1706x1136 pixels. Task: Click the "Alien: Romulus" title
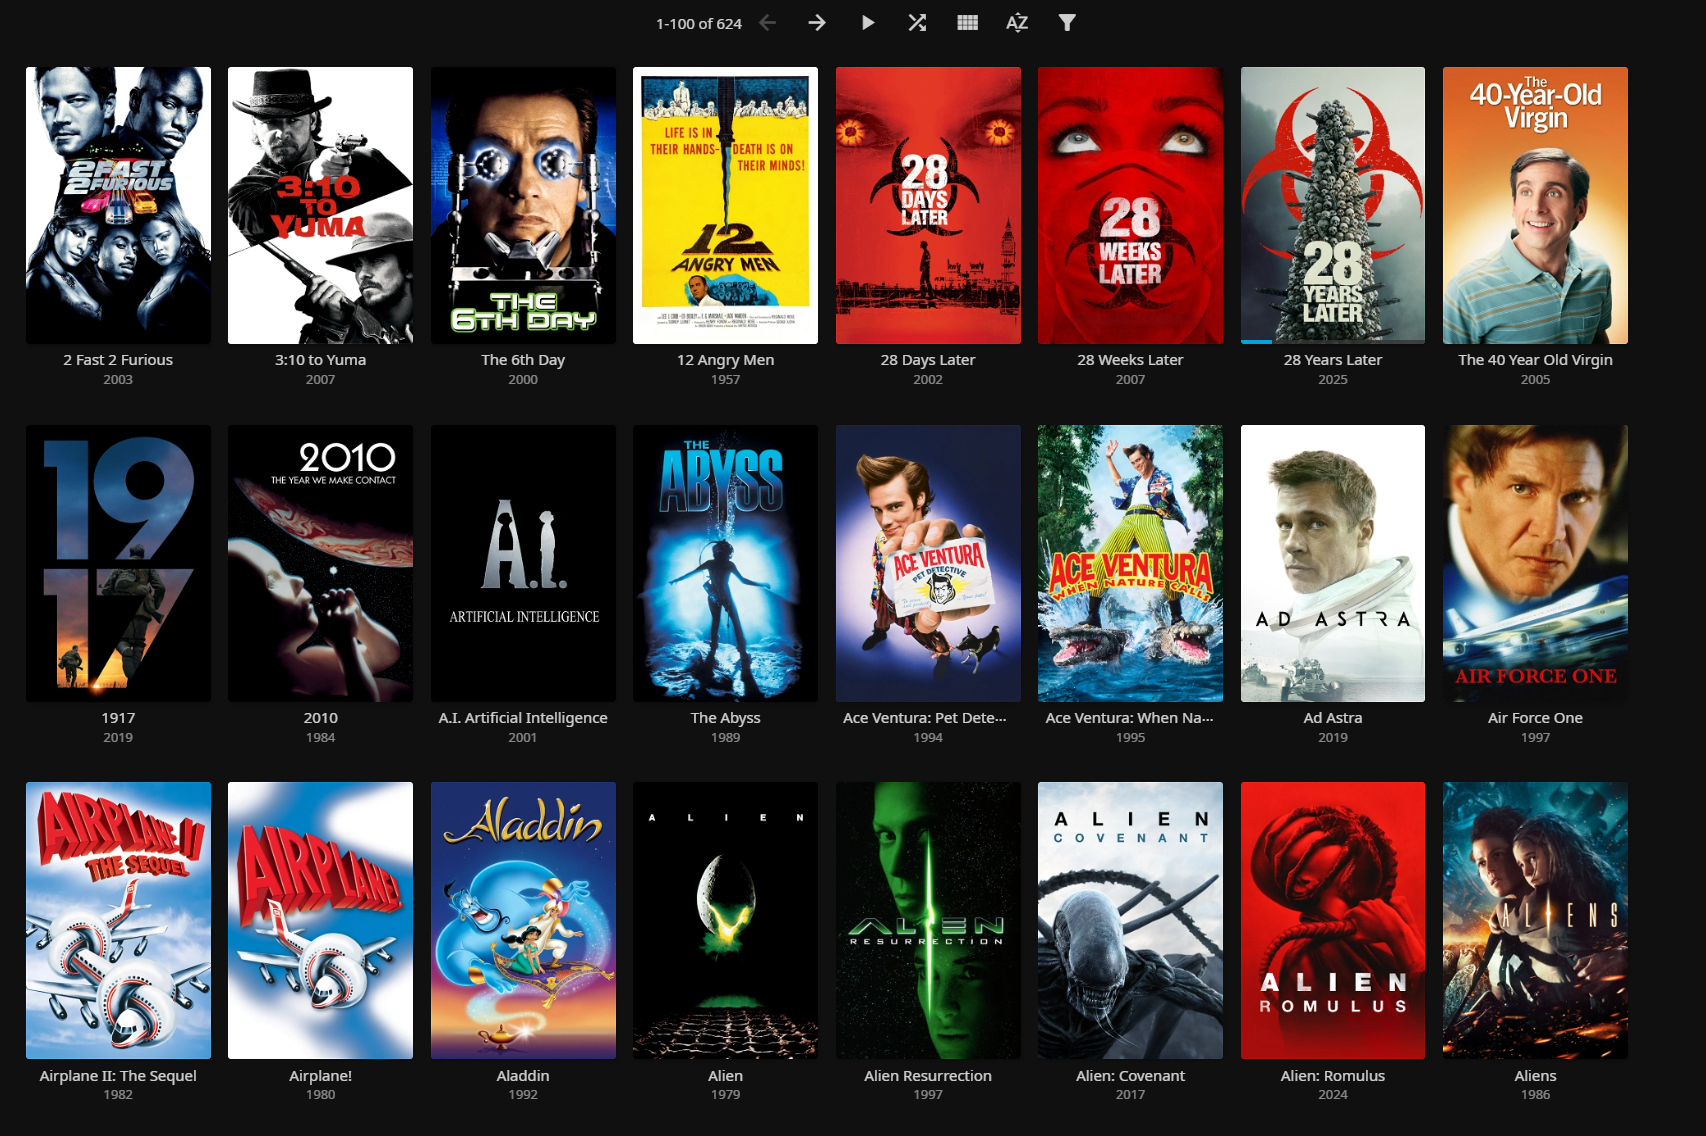click(x=1333, y=1076)
